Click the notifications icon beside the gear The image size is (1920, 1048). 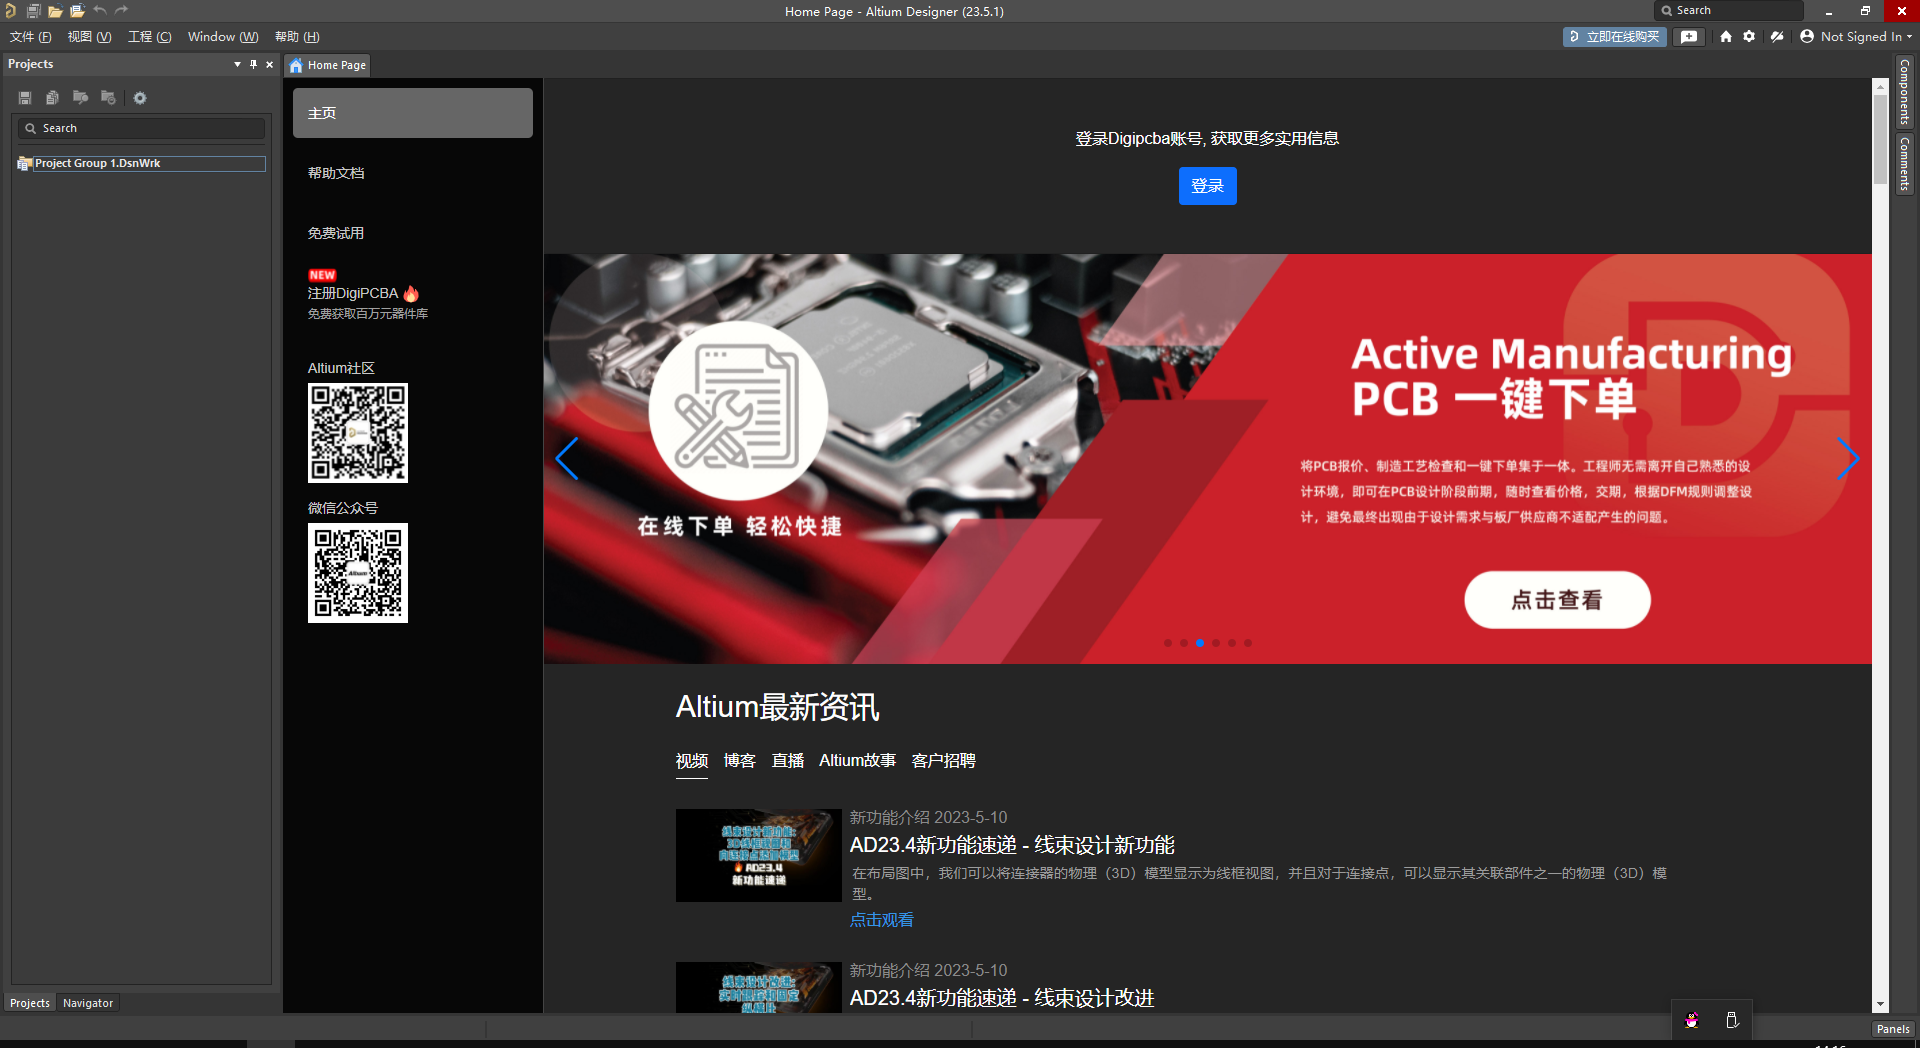(1777, 37)
